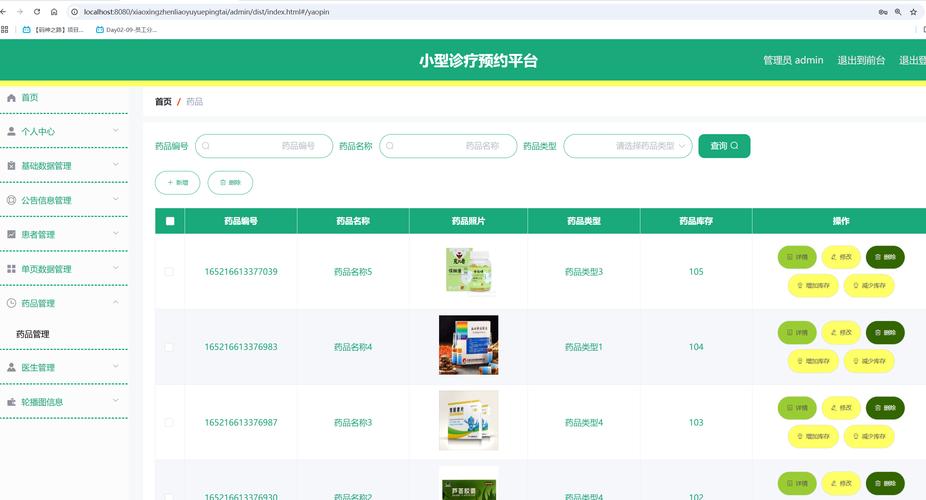
Task: Click the site info icon before the URL
Action: (x=74, y=12)
